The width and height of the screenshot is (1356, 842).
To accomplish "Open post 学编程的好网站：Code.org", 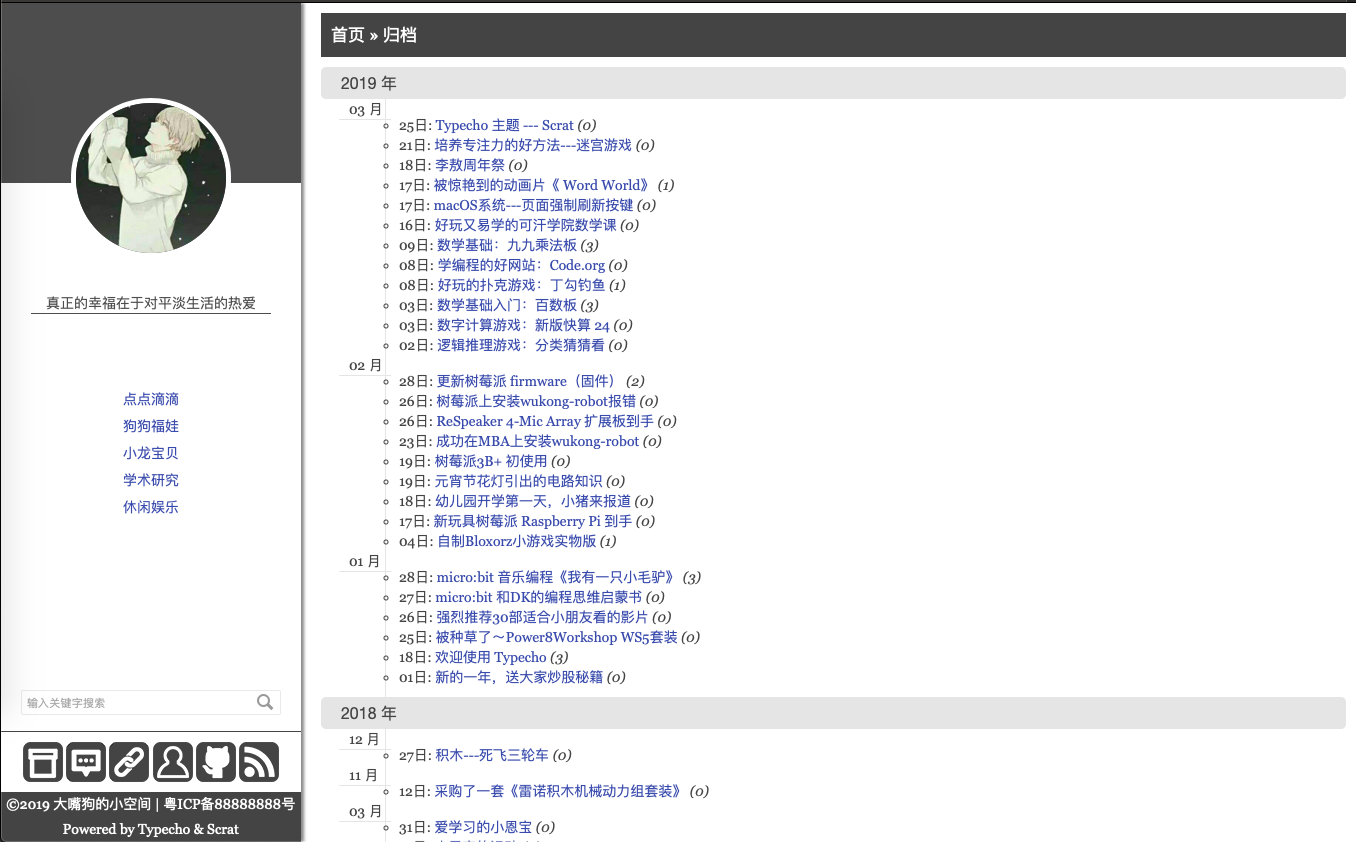I will click(x=521, y=265).
